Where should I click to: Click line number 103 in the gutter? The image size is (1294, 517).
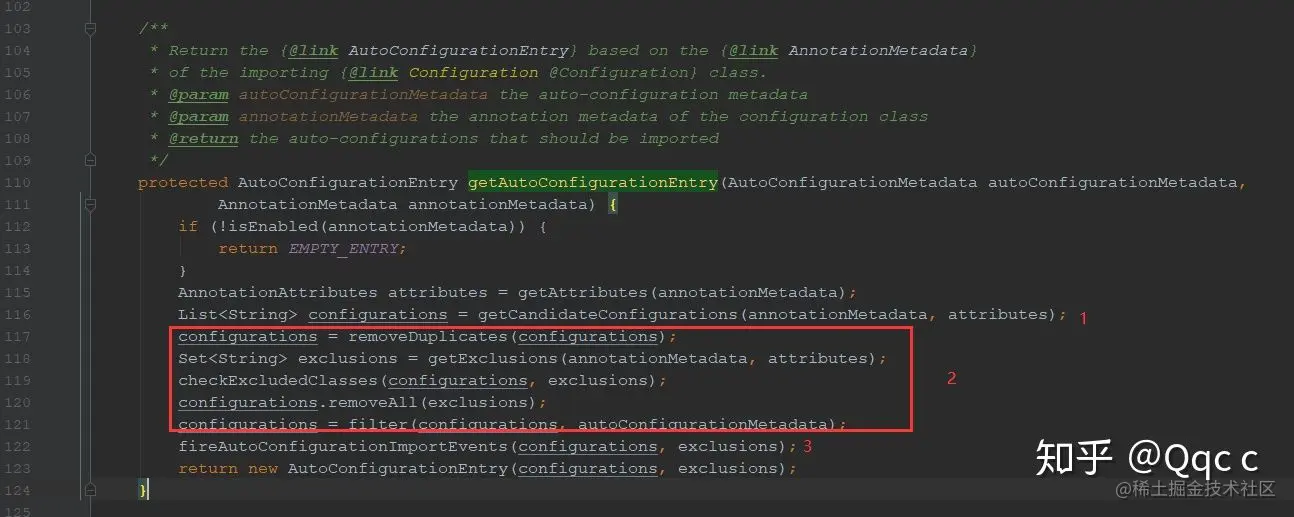pyautogui.click(x=18, y=28)
